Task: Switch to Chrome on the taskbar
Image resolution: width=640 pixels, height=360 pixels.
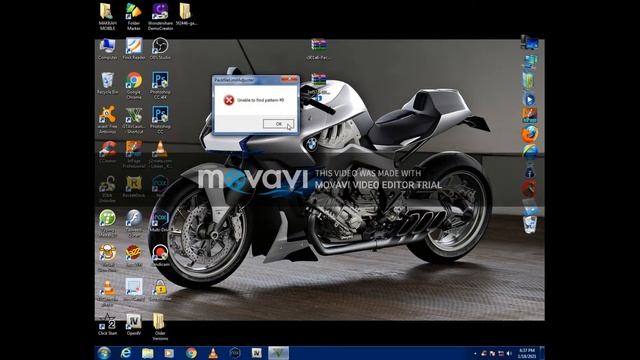Action: pos(191,353)
